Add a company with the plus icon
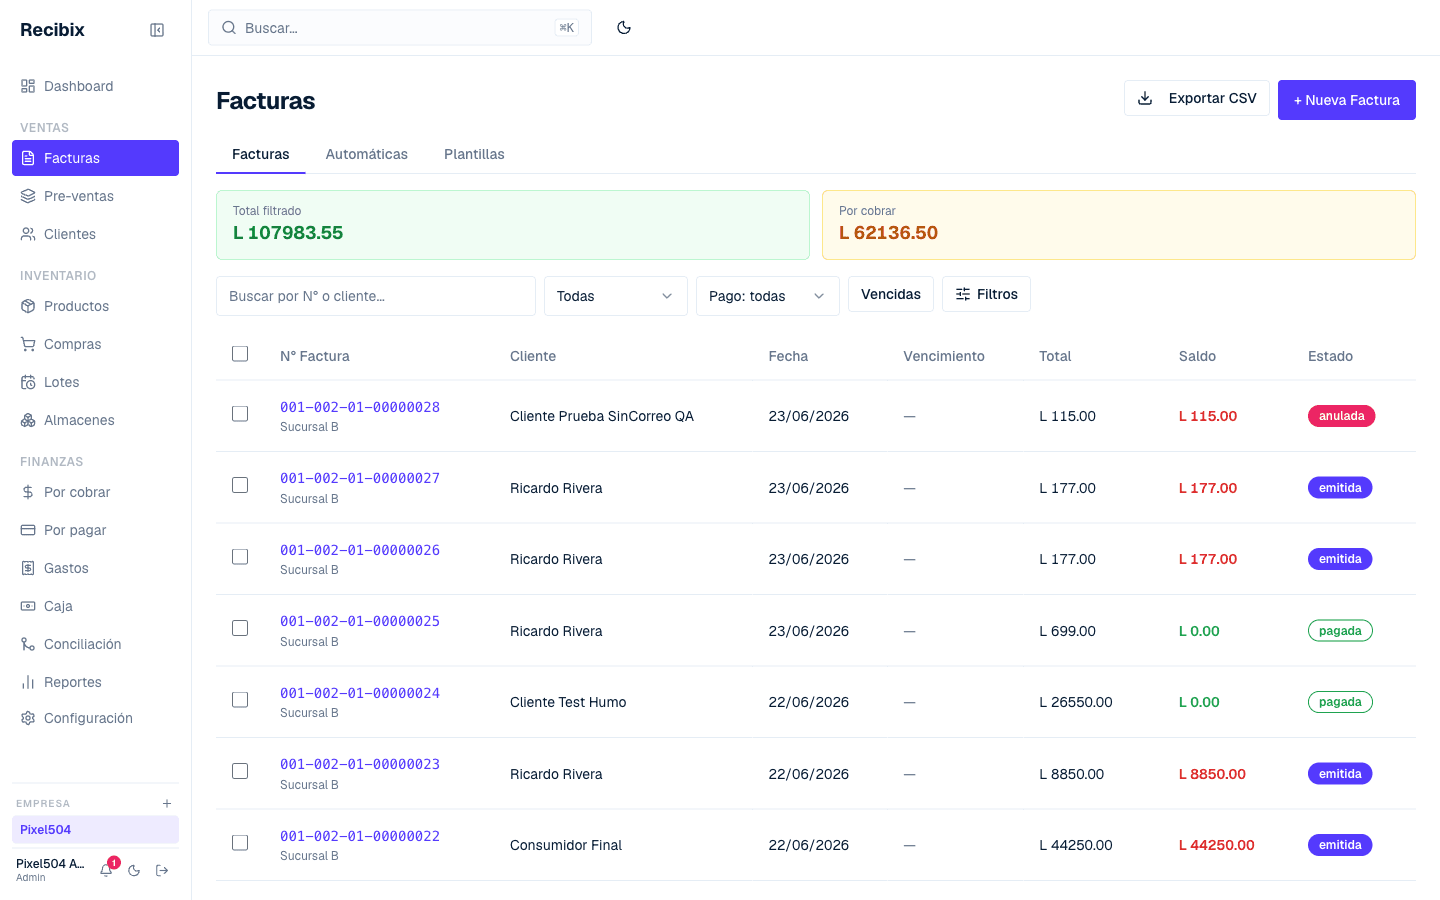 (167, 804)
